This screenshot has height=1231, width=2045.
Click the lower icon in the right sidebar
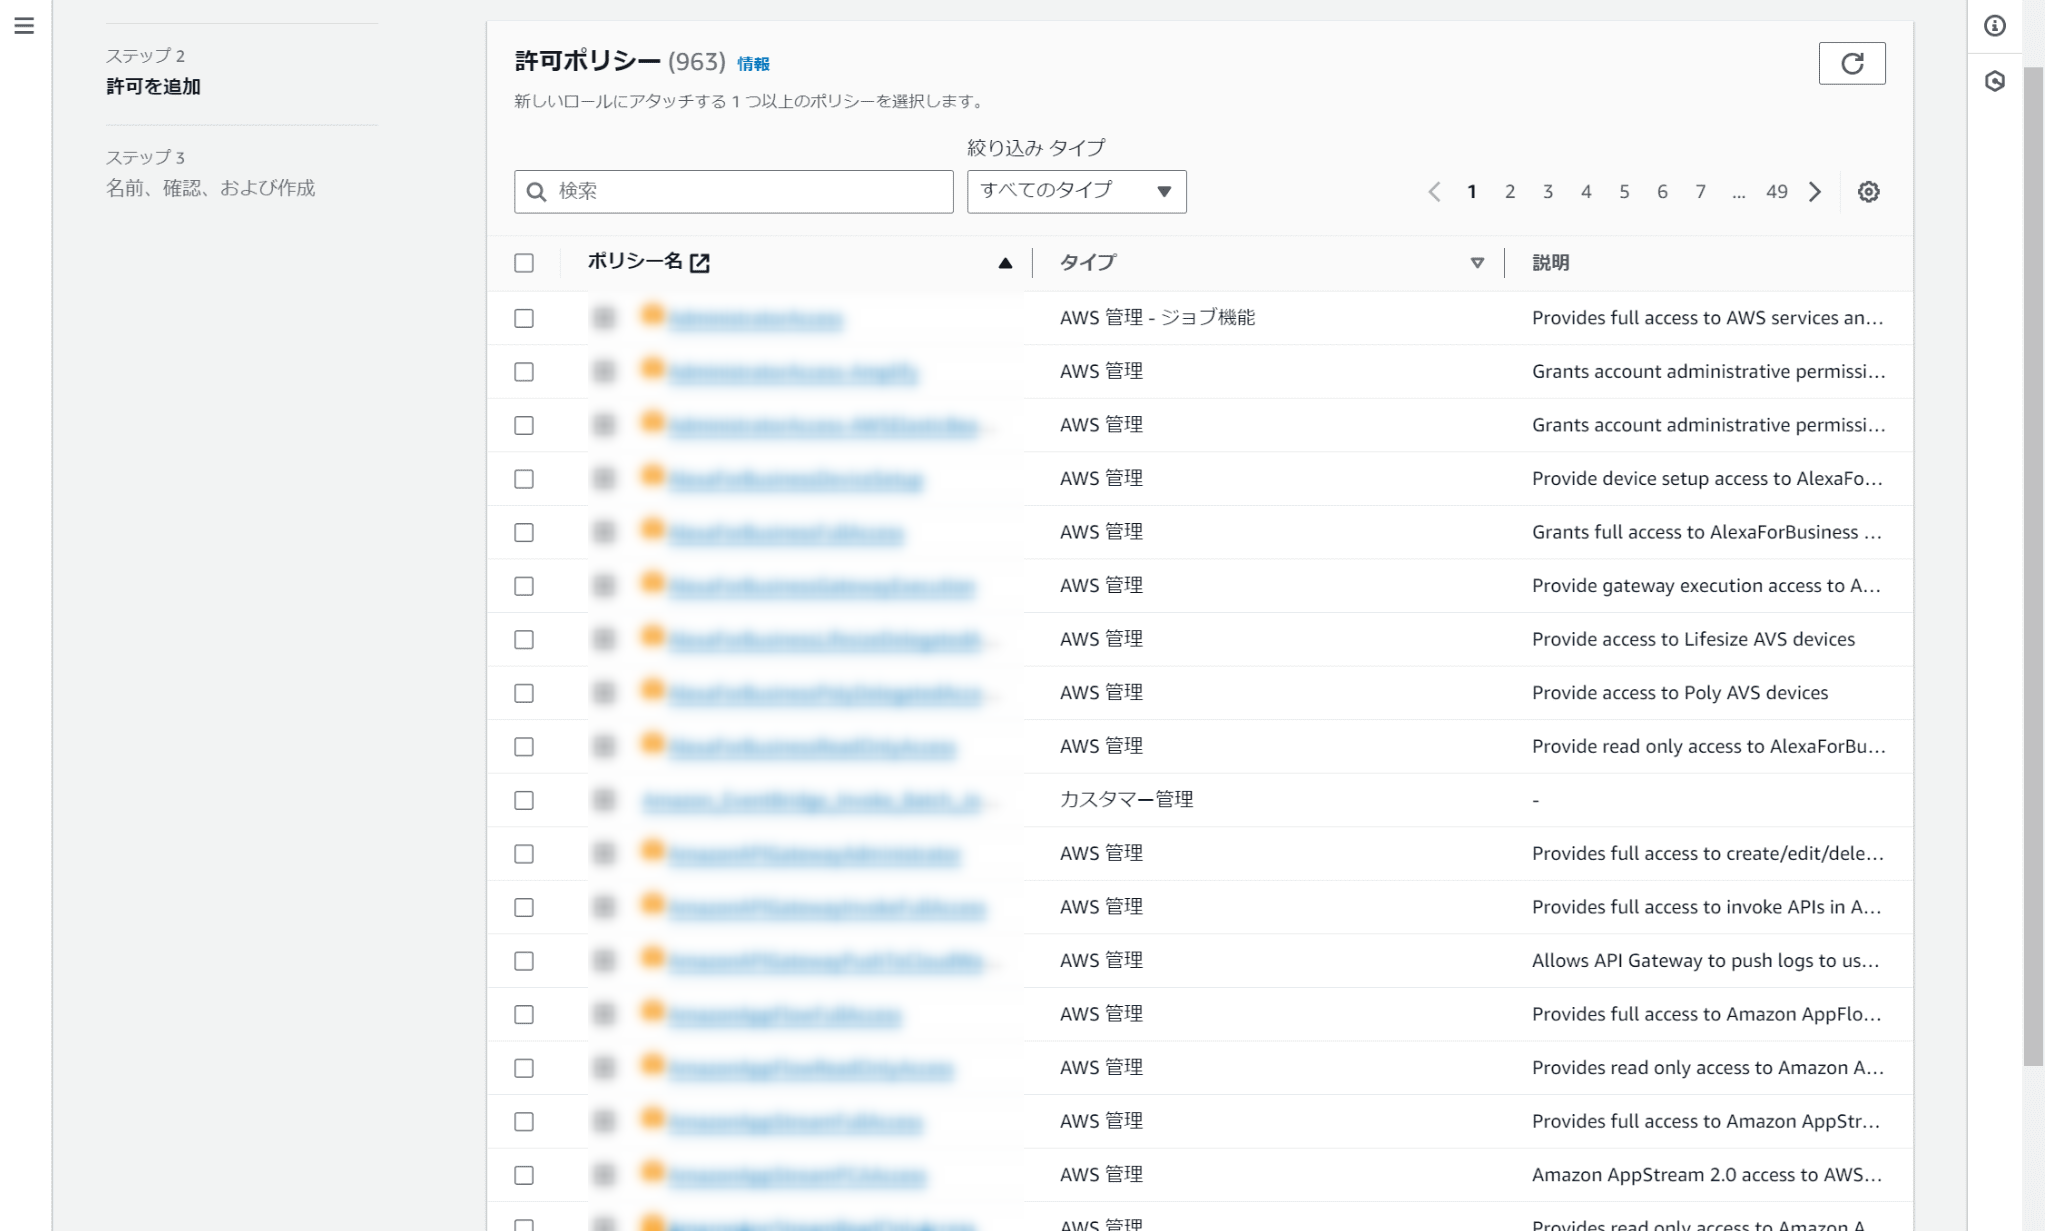coord(1994,82)
